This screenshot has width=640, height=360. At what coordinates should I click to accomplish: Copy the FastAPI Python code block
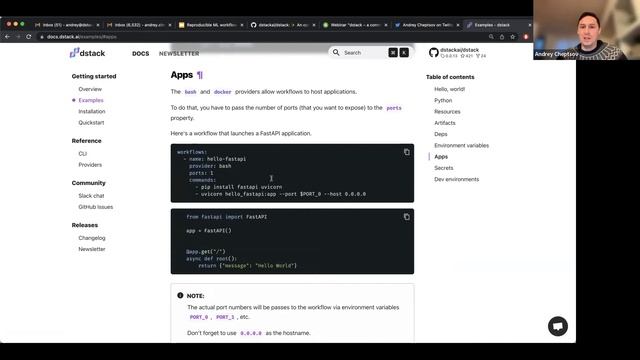[x=407, y=217]
